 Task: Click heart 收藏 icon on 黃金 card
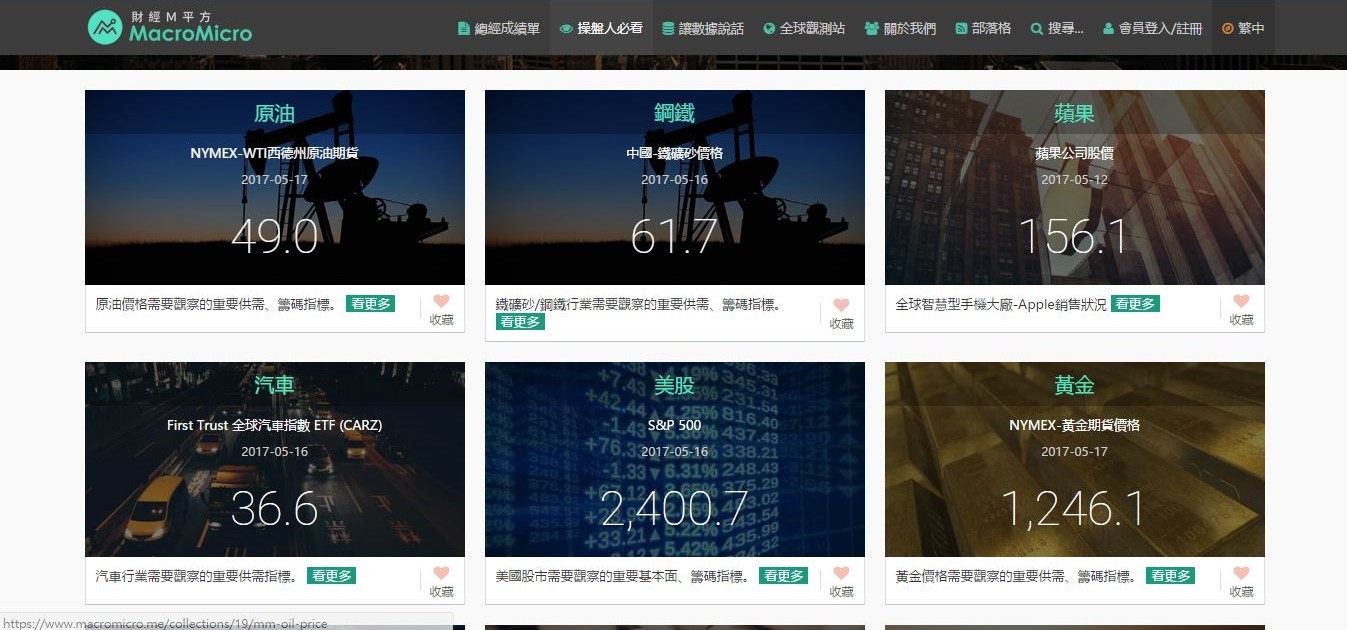tap(1241, 574)
